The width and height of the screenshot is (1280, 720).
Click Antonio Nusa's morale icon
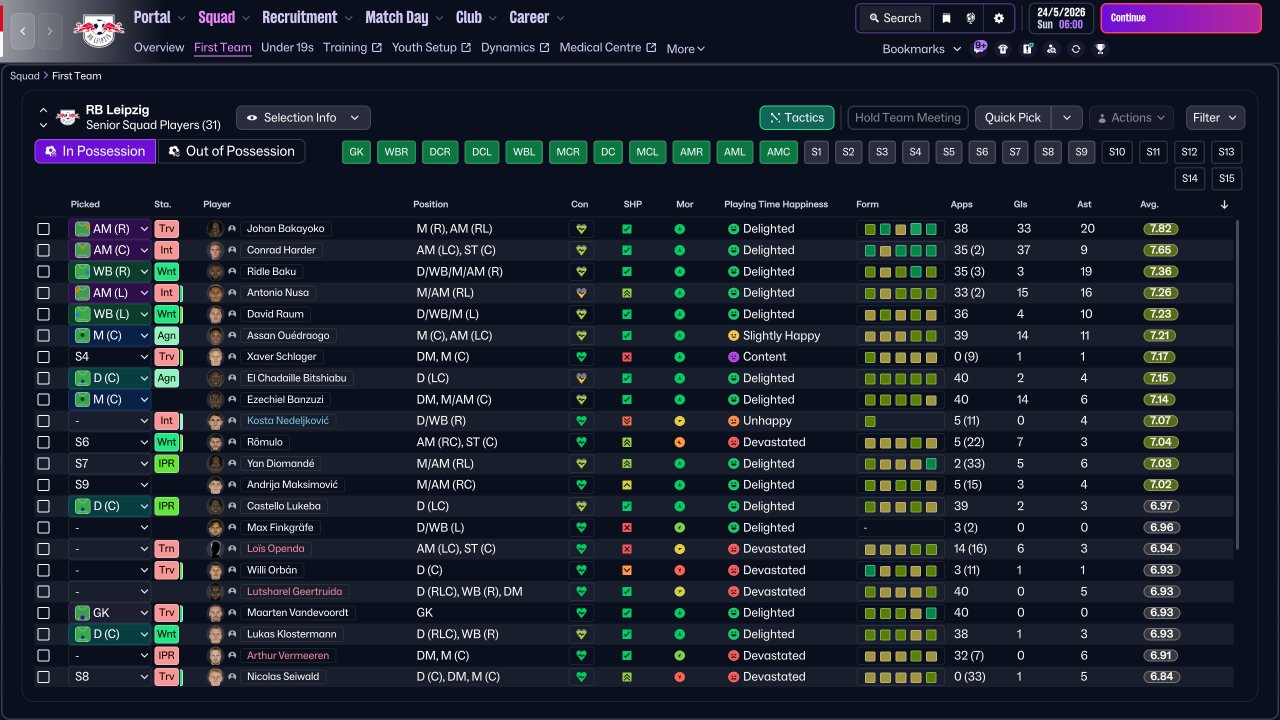coord(680,293)
